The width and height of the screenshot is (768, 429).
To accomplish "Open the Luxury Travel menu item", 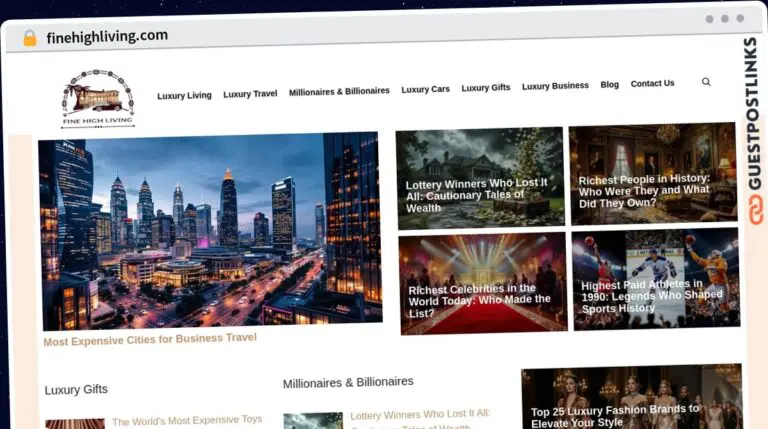I will [250, 94].
